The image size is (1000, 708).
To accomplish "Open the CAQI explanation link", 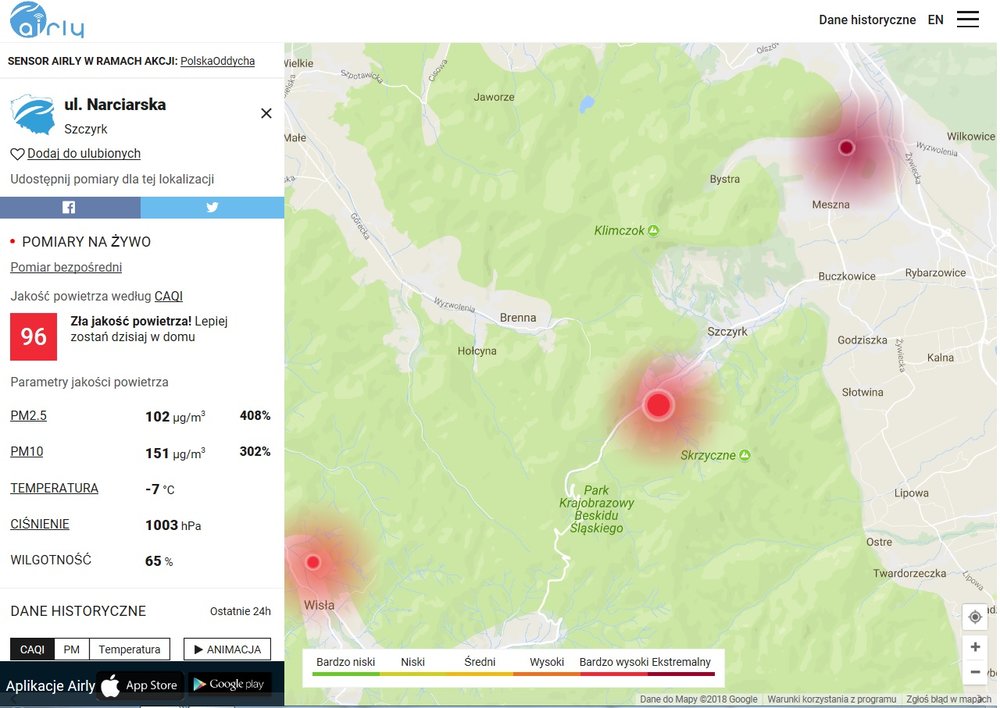I will tap(168, 296).
